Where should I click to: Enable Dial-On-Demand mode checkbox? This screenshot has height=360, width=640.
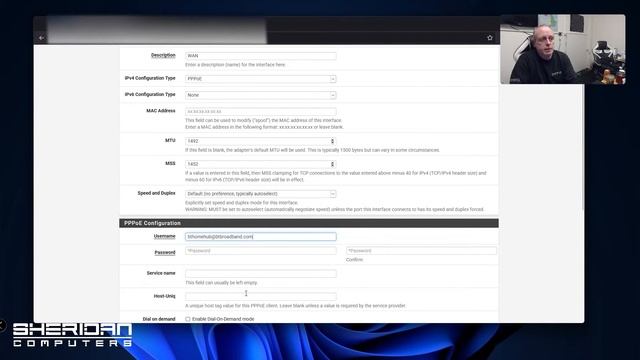pyautogui.click(x=188, y=319)
